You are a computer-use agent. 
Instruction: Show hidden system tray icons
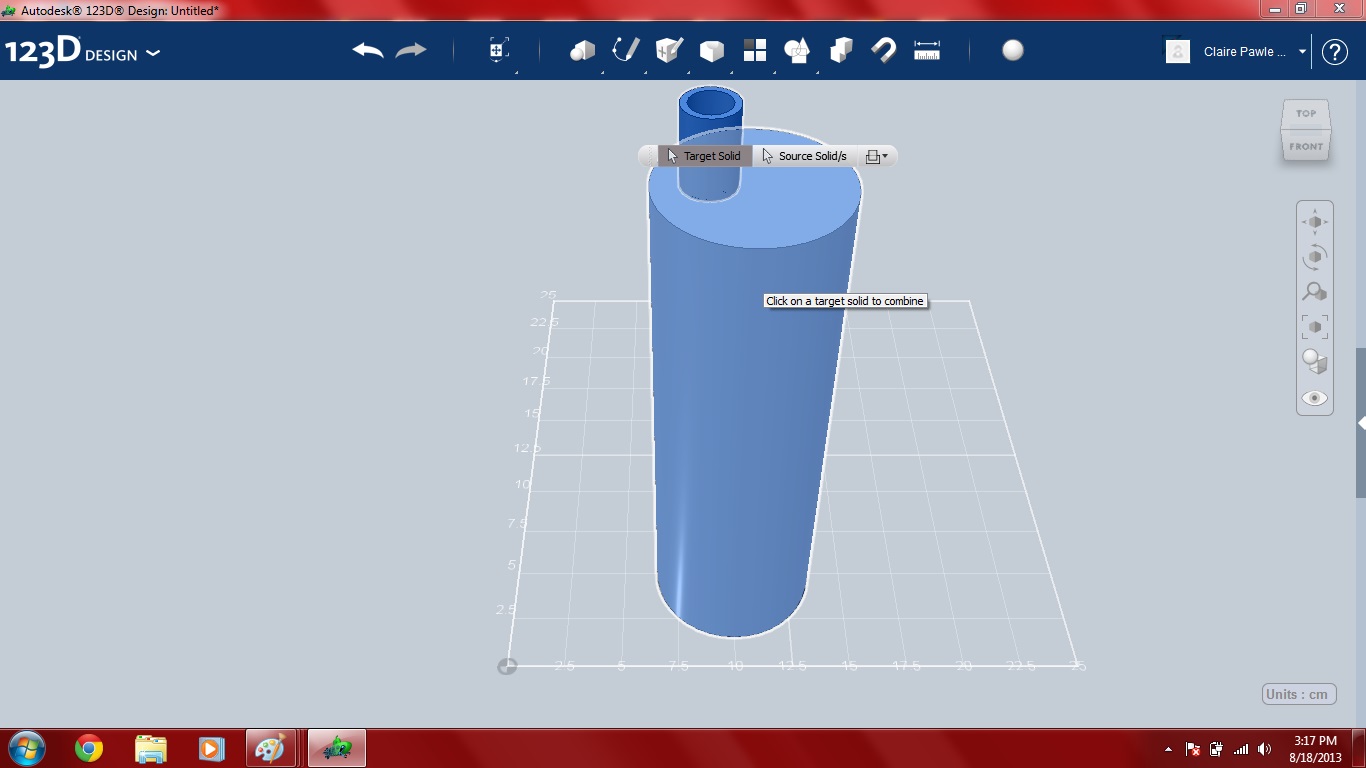coord(1168,749)
